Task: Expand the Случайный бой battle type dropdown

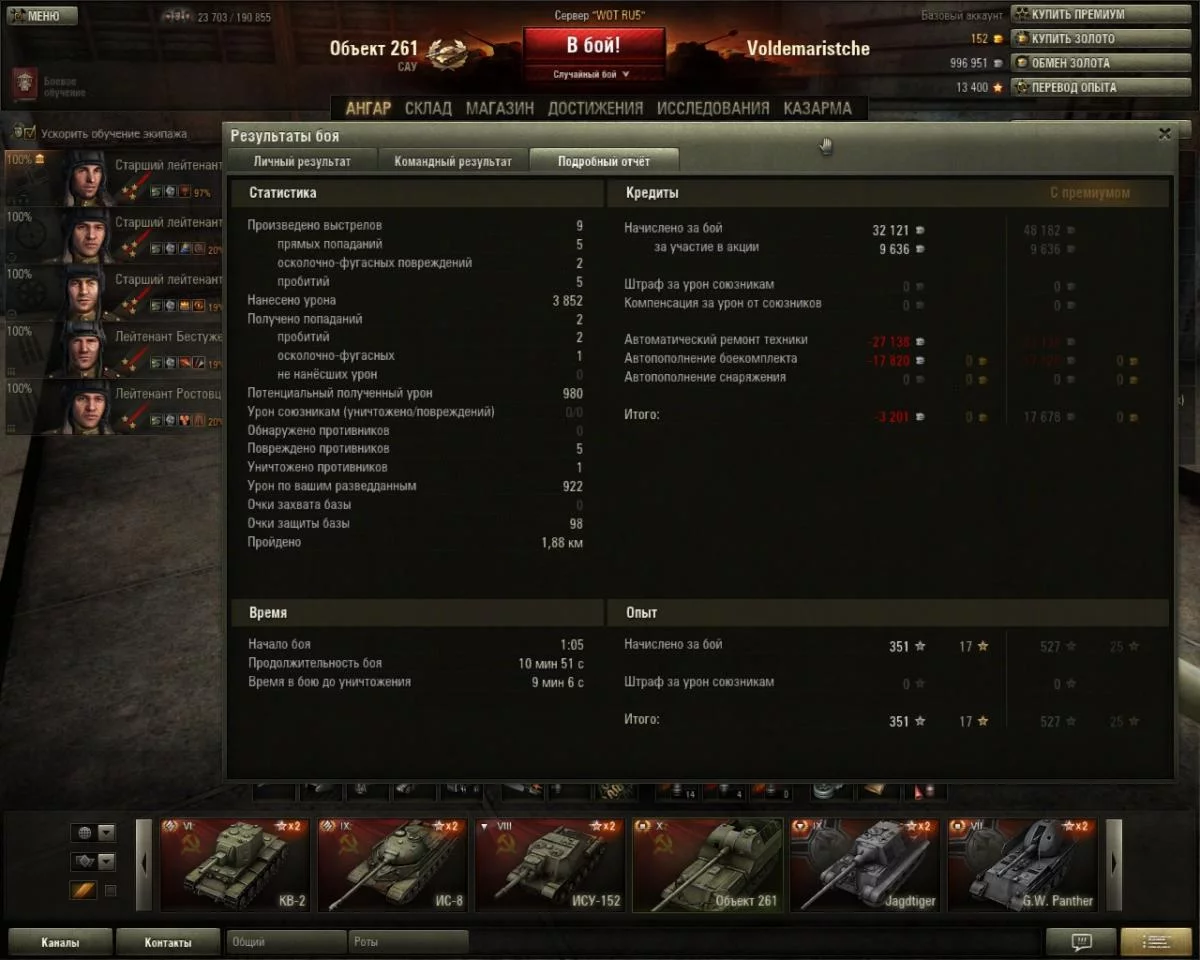Action: [594, 74]
